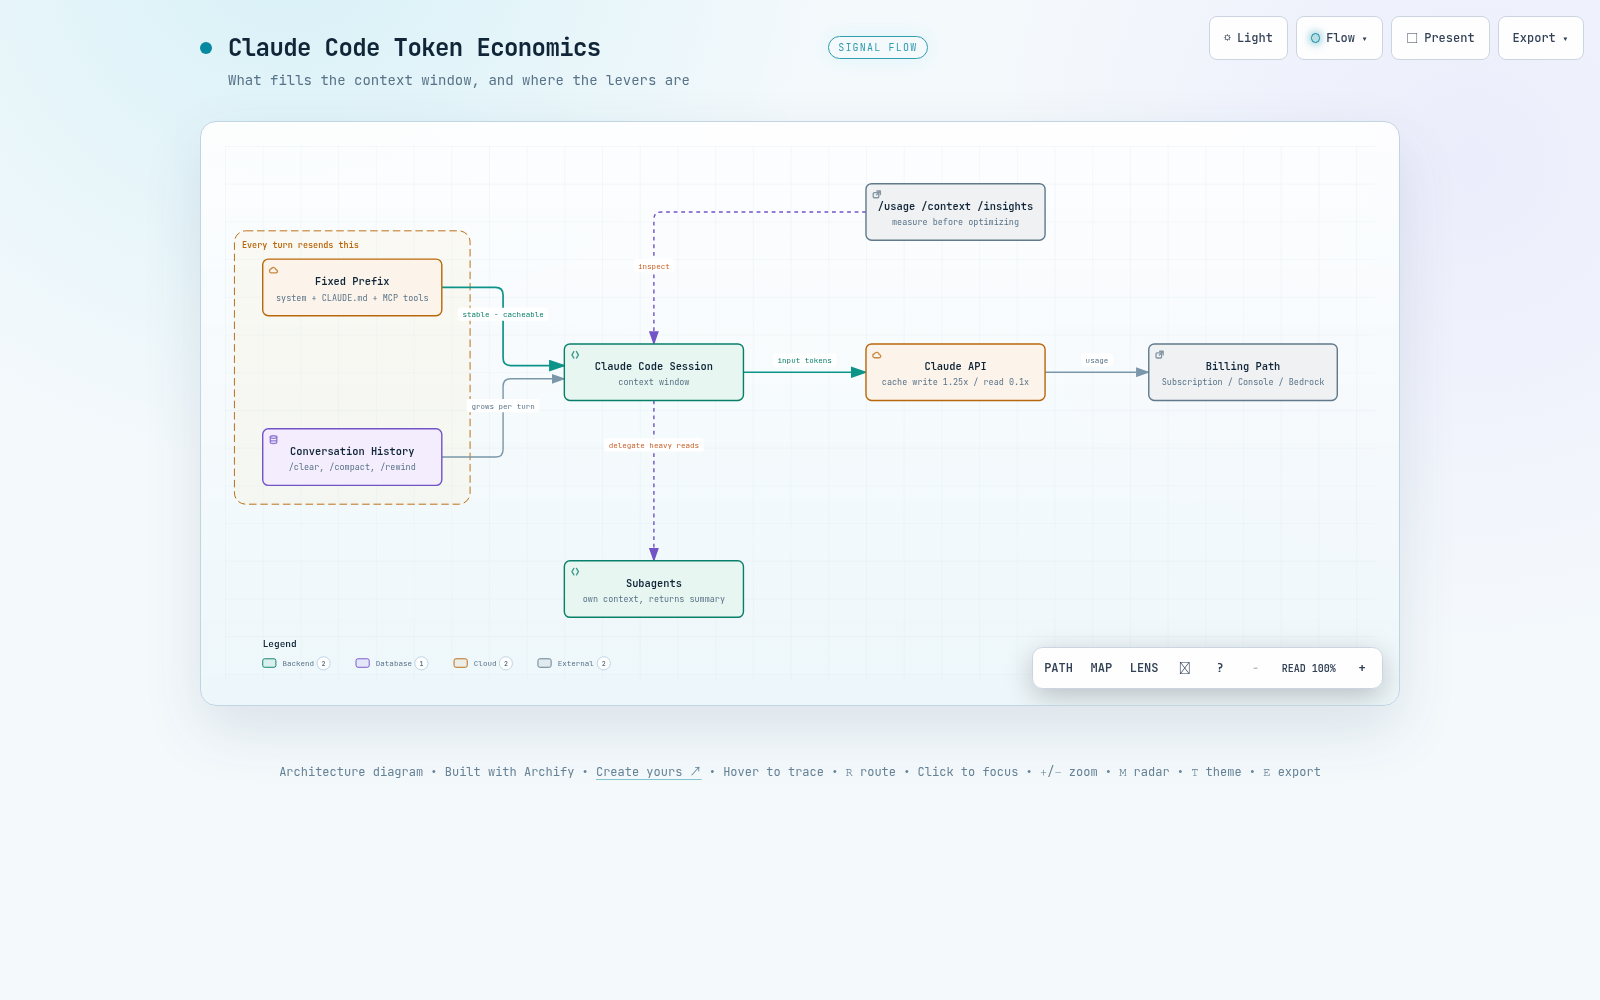Focus the Subagents node
The height and width of the screenshot is (1000, 1600).
pyautogui.click(x=654, y=589)
